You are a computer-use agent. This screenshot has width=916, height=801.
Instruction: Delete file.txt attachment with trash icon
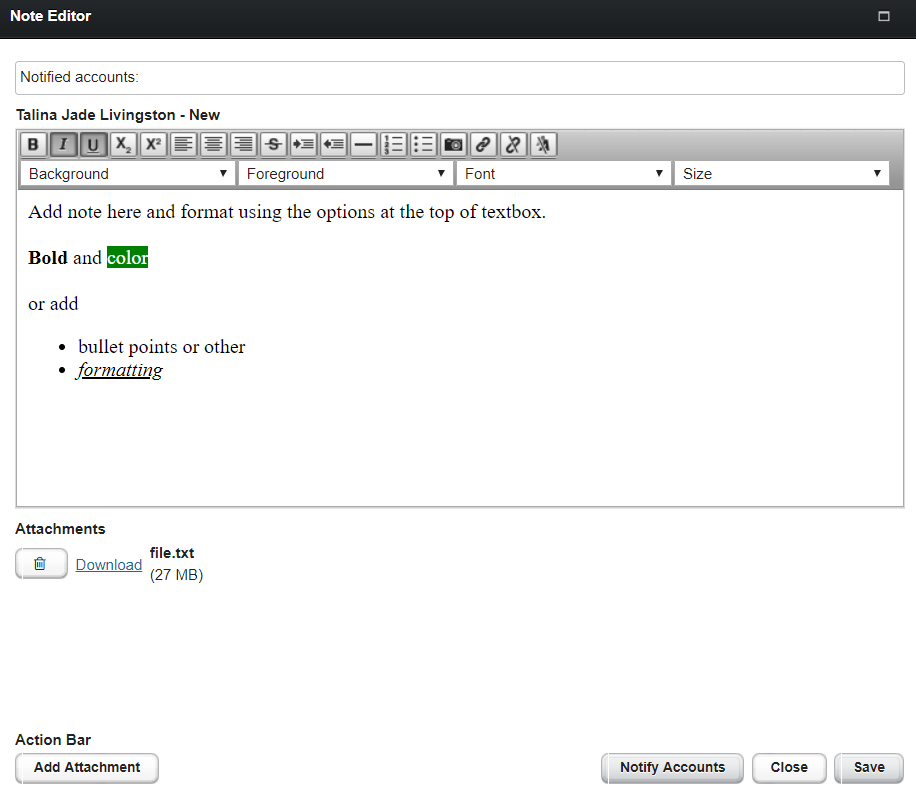point(41,564)
